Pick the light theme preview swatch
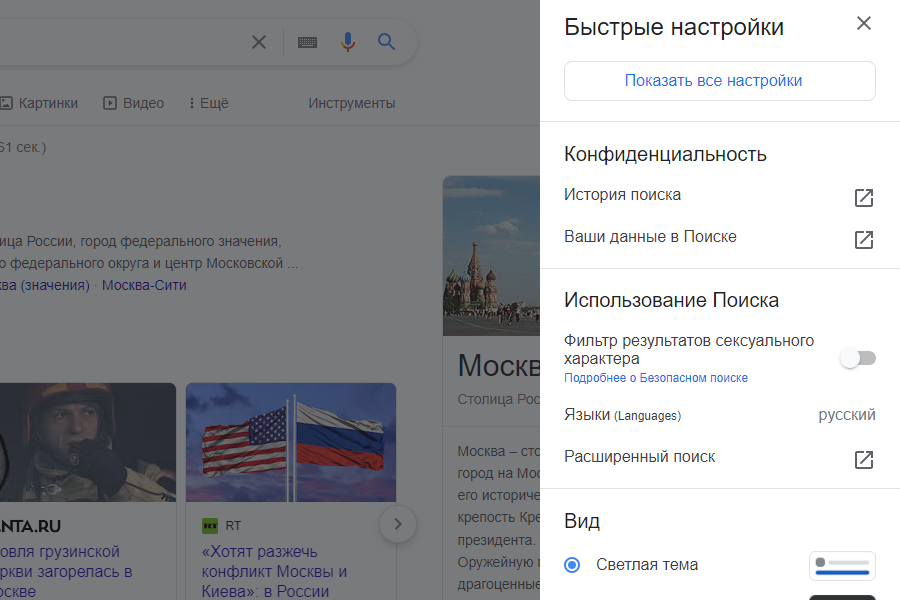This screenshot has width=900, height=600. [842, 566]
